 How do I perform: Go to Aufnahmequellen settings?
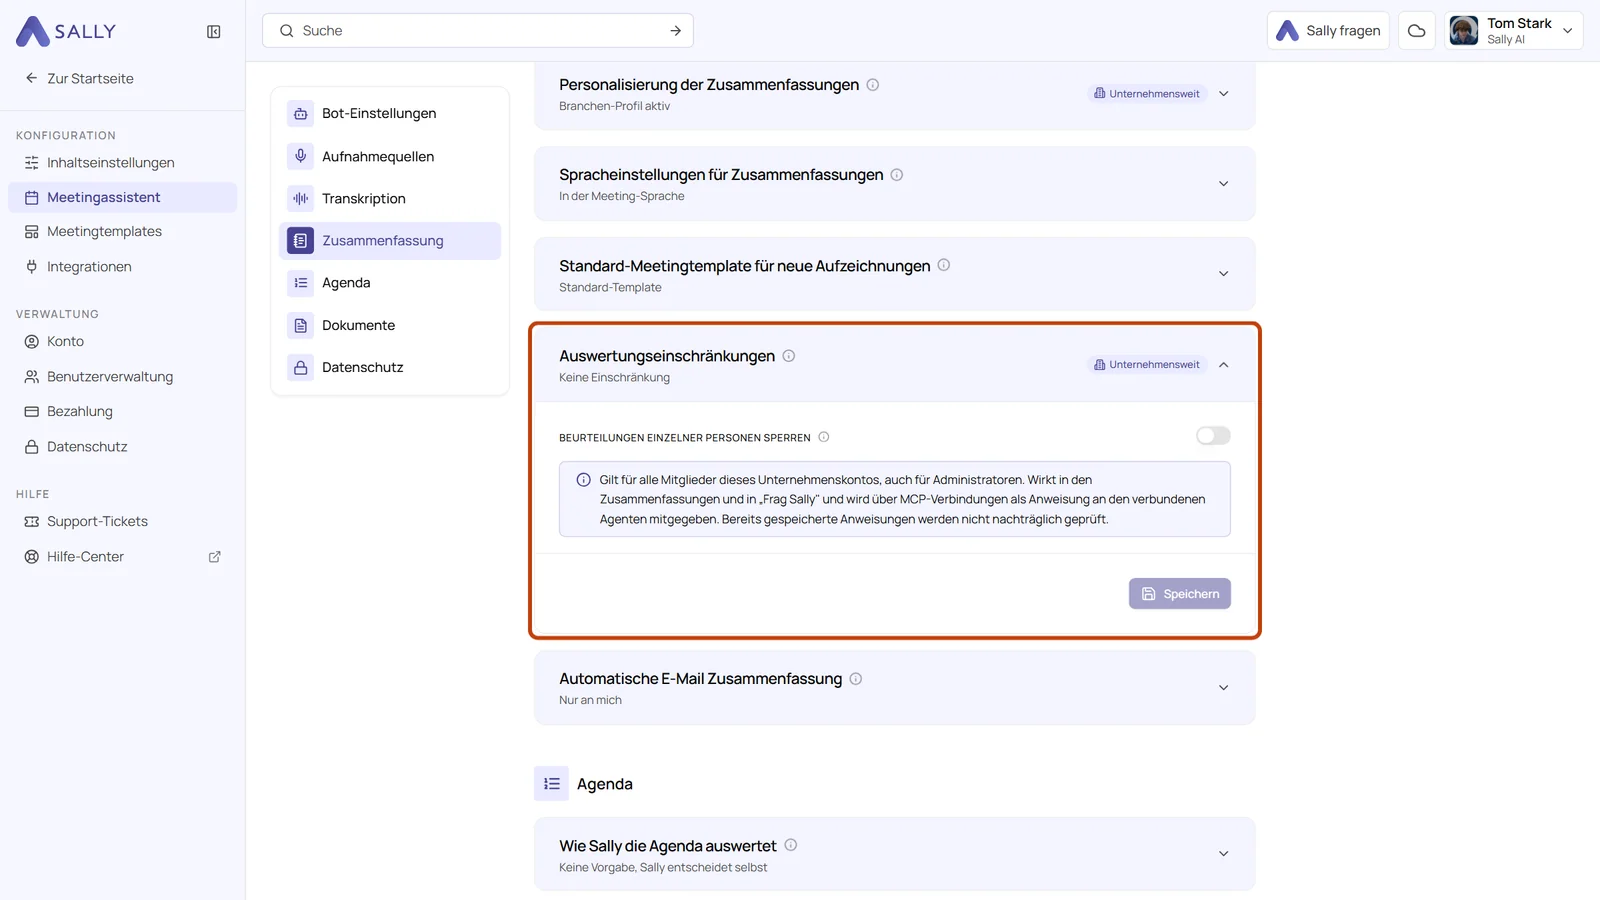coord(390,156)
